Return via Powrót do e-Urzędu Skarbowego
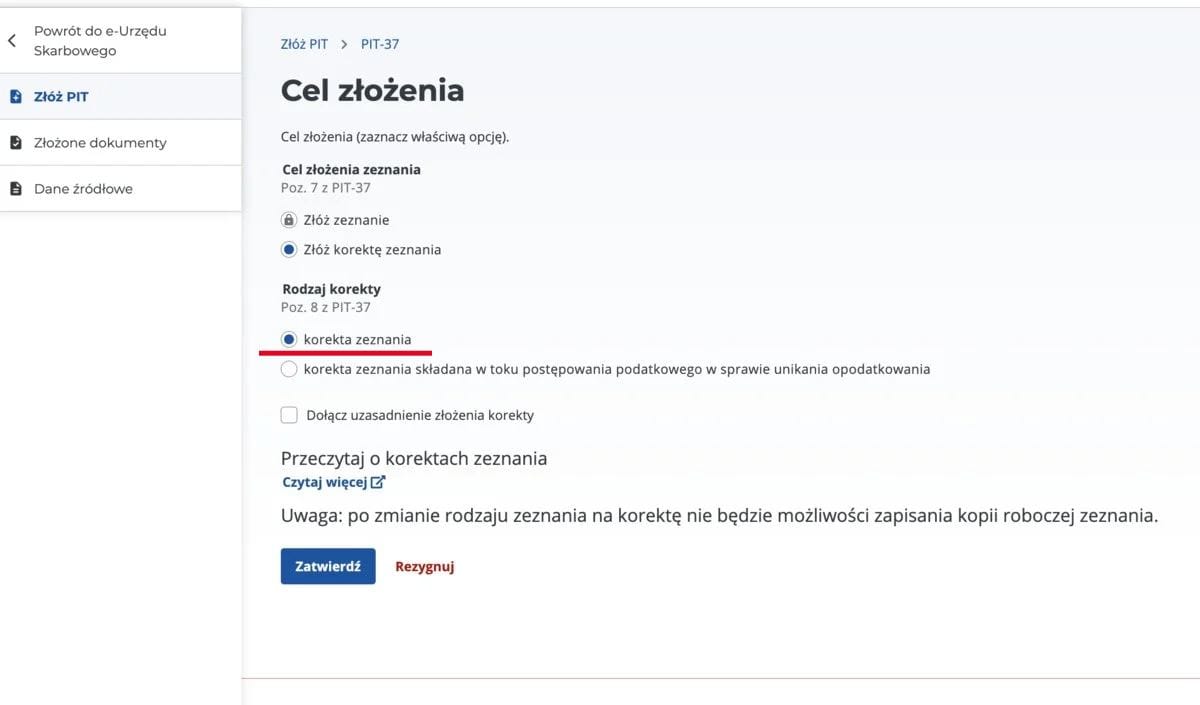This screenshot has height=705, width=1200. (x=121, y=41)
